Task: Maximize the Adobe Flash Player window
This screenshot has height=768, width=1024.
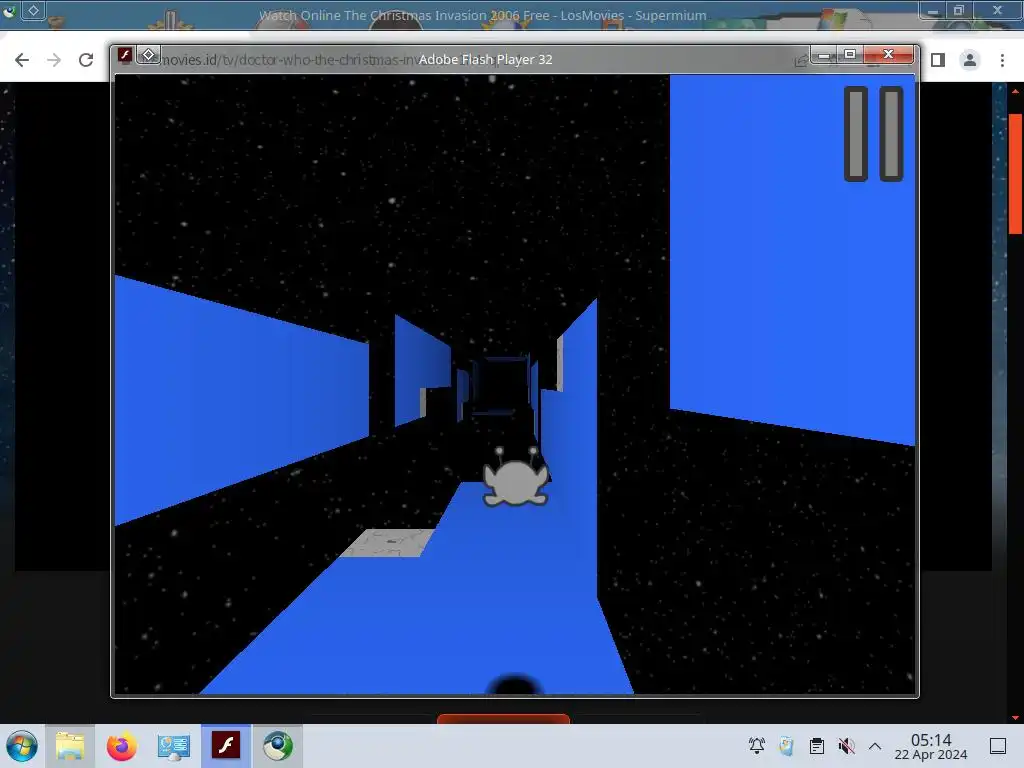Action: 850,55
